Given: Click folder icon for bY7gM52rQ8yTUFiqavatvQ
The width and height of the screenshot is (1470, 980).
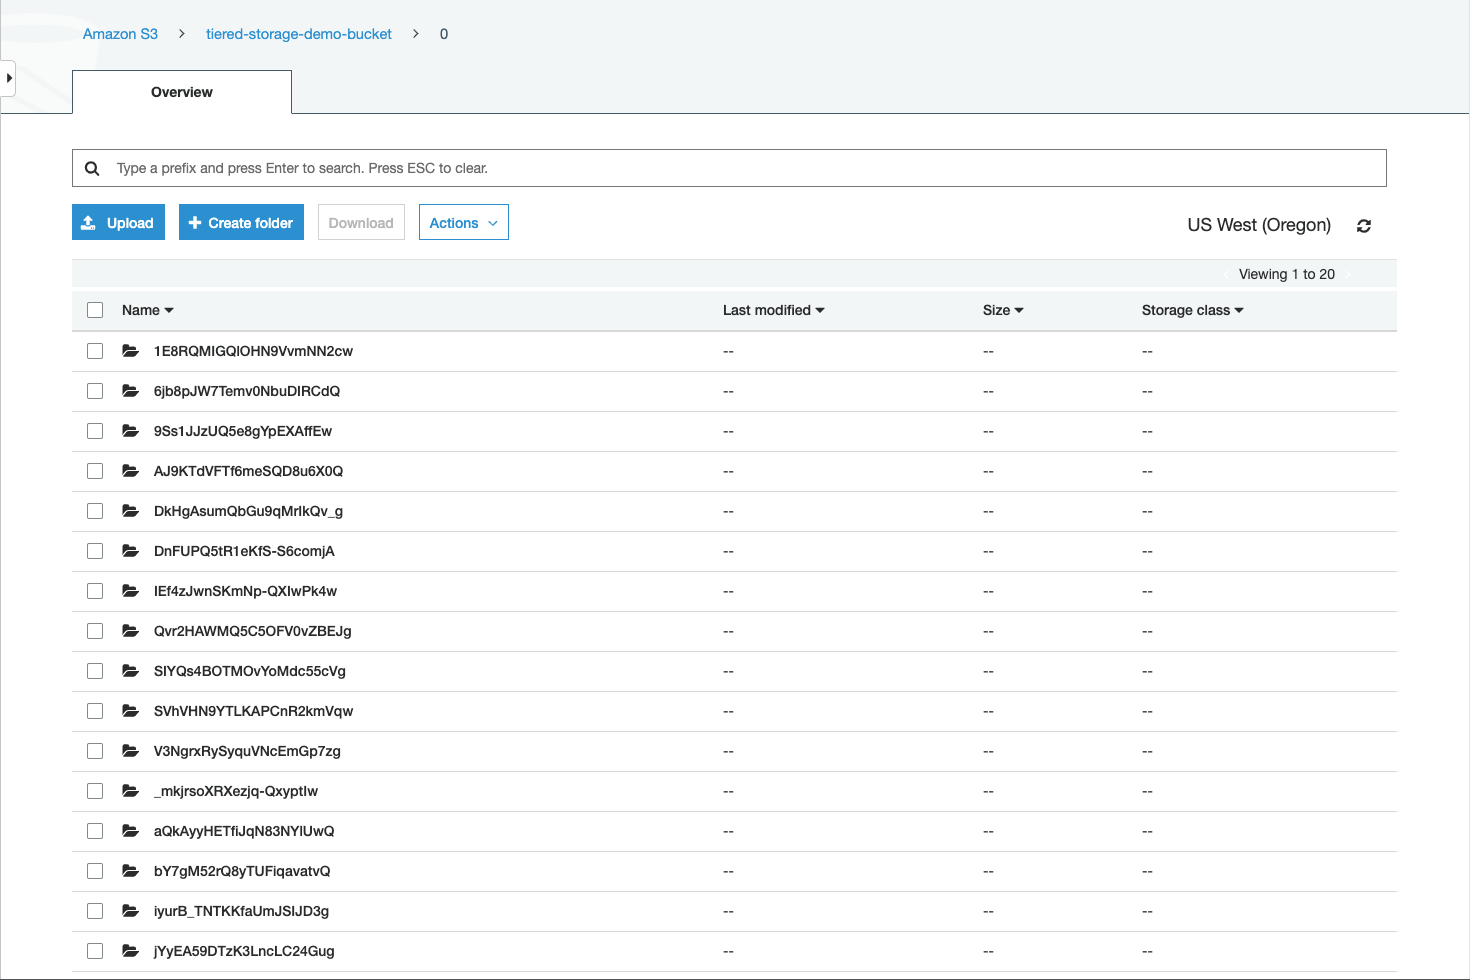Looking at the screenshot, I should coord(130,871).
